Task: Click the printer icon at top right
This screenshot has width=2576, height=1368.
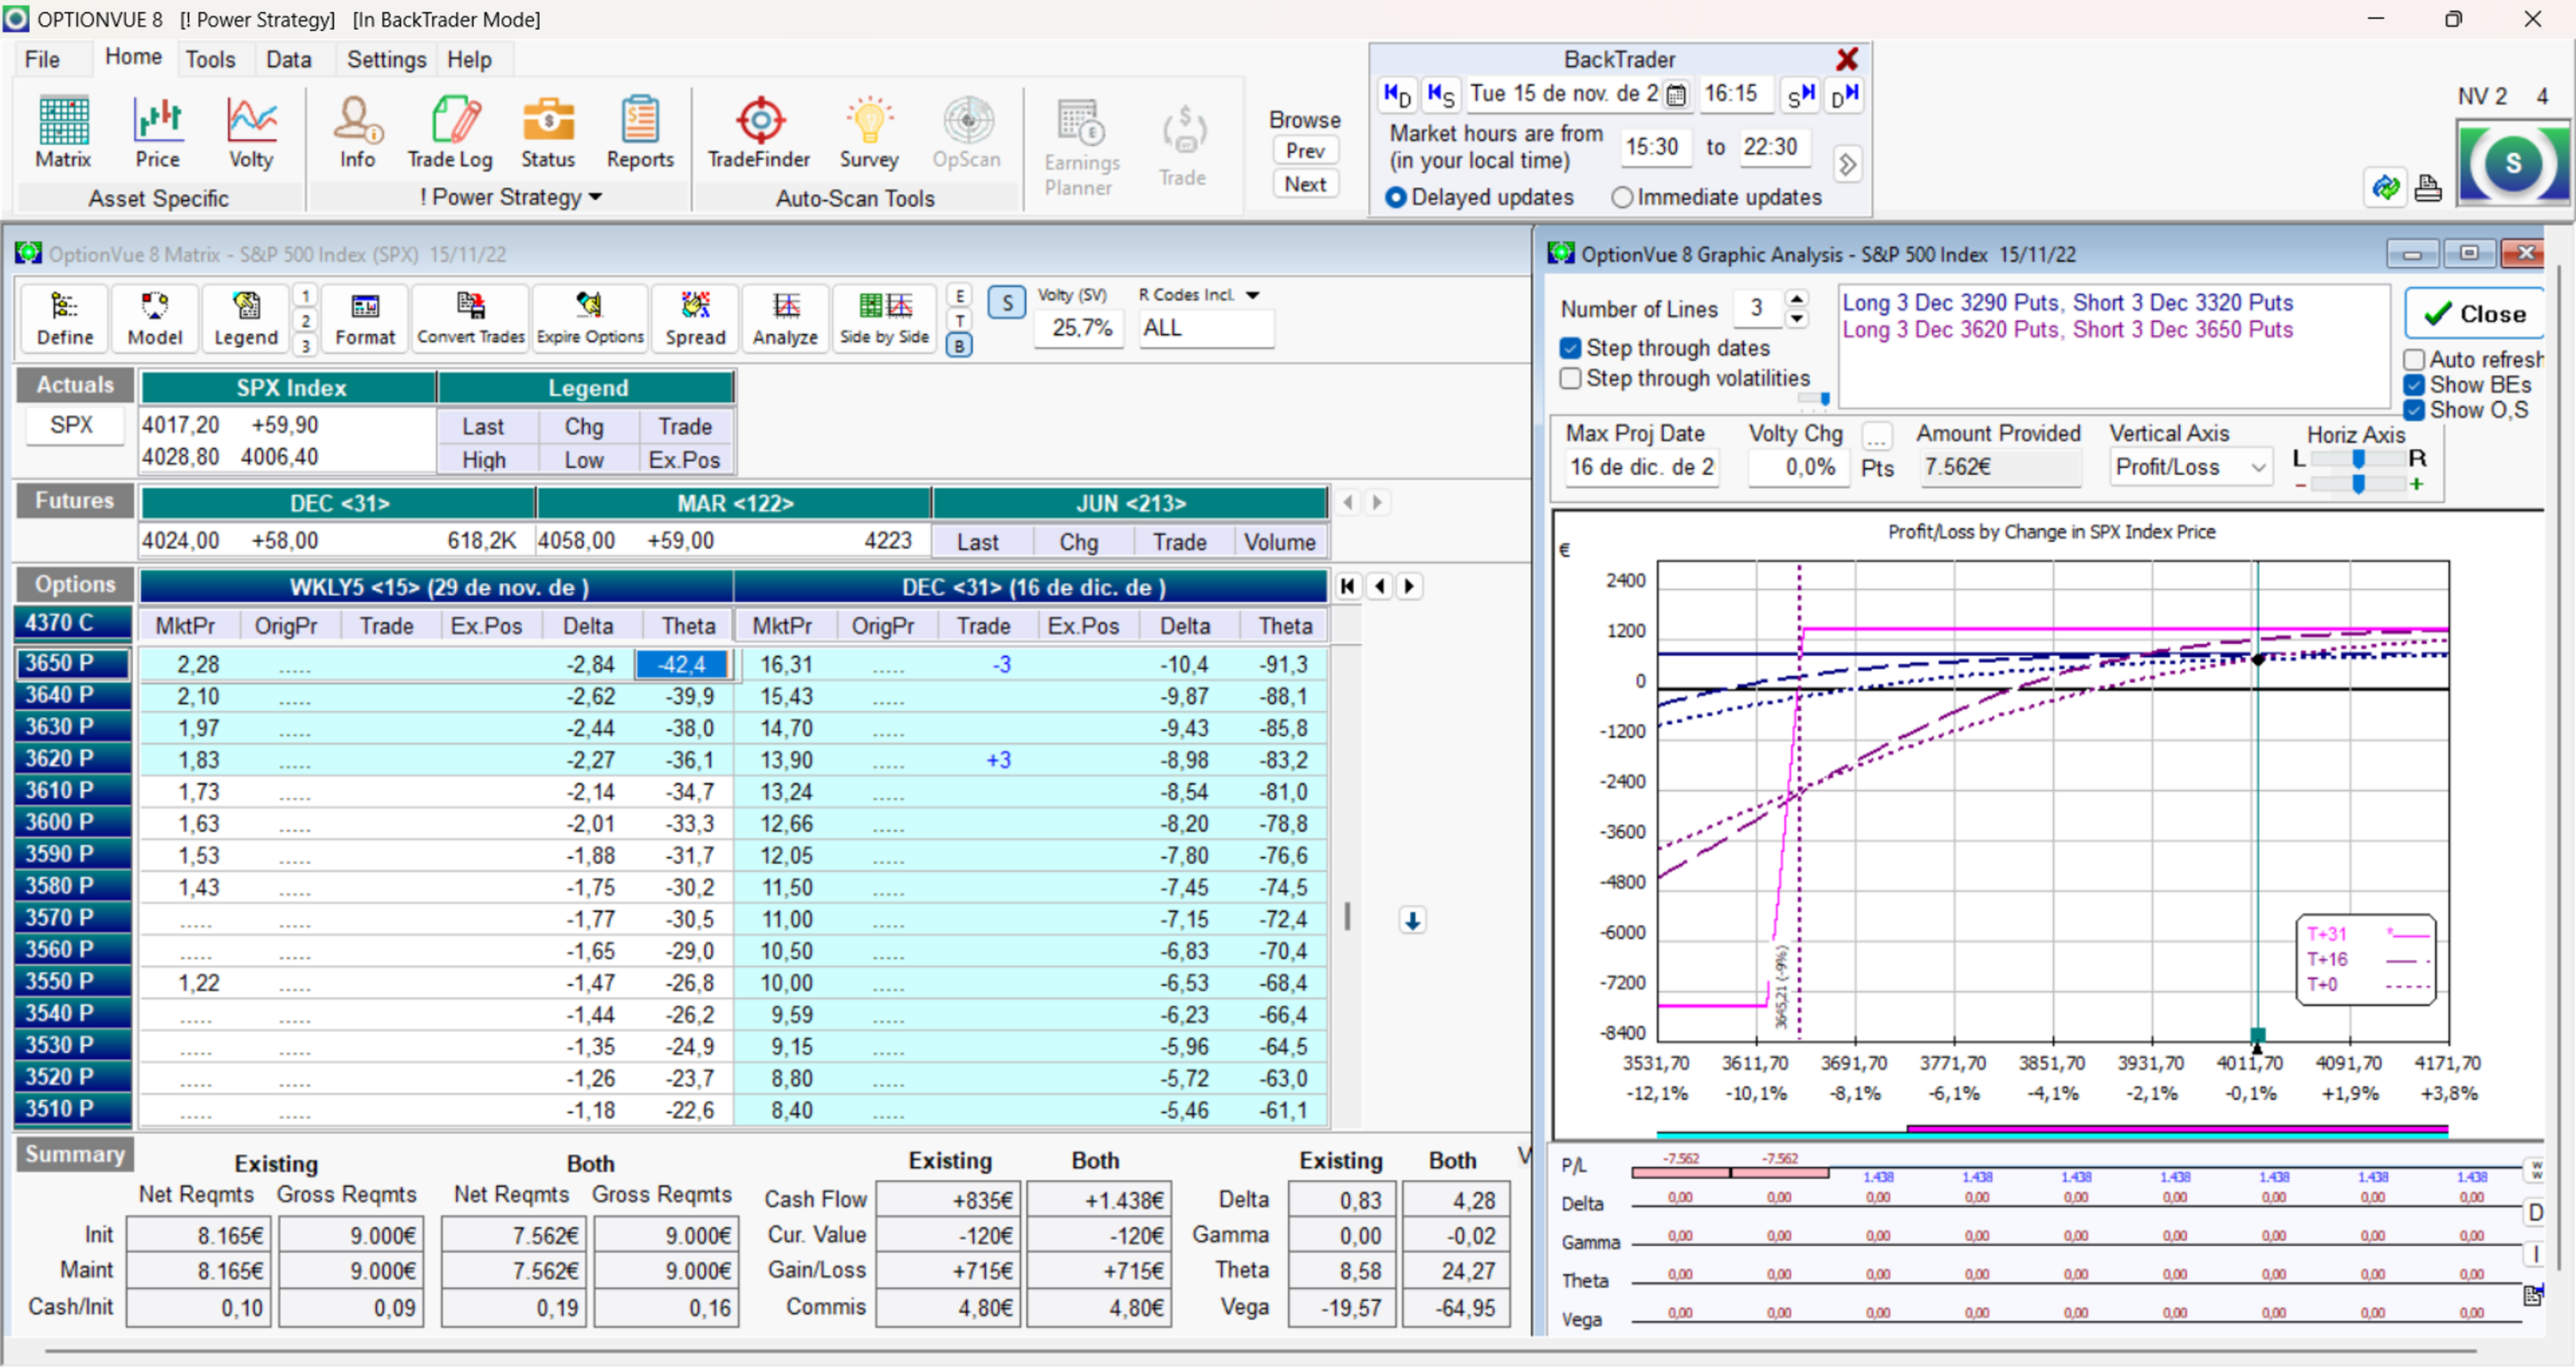Action: click(2428, 187)
